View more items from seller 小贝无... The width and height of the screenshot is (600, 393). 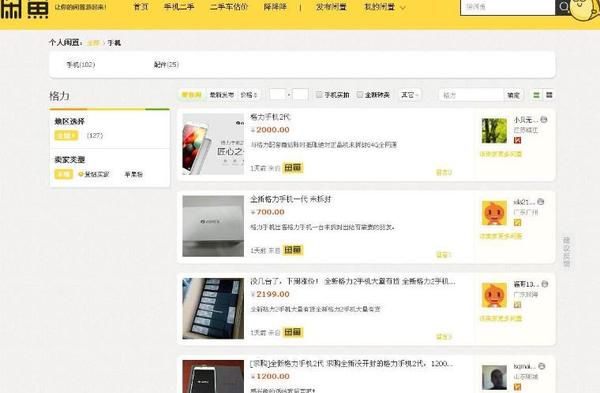point(501,154)
